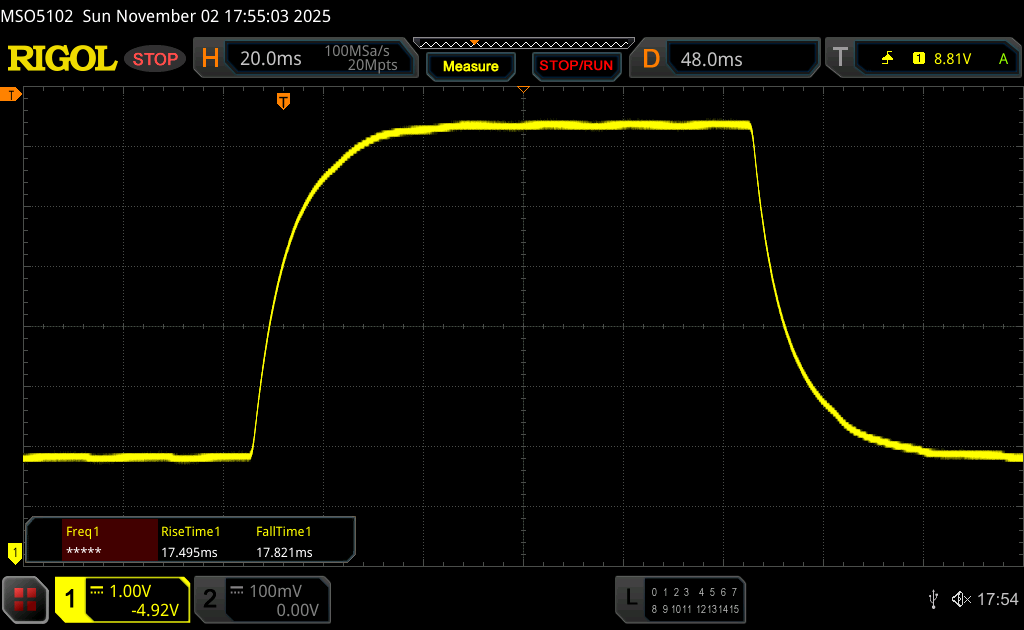Image resolution: width=1024 pixels, height=630 pixels.
Task: Click the USB connection status icon
Action: (933, 598)
